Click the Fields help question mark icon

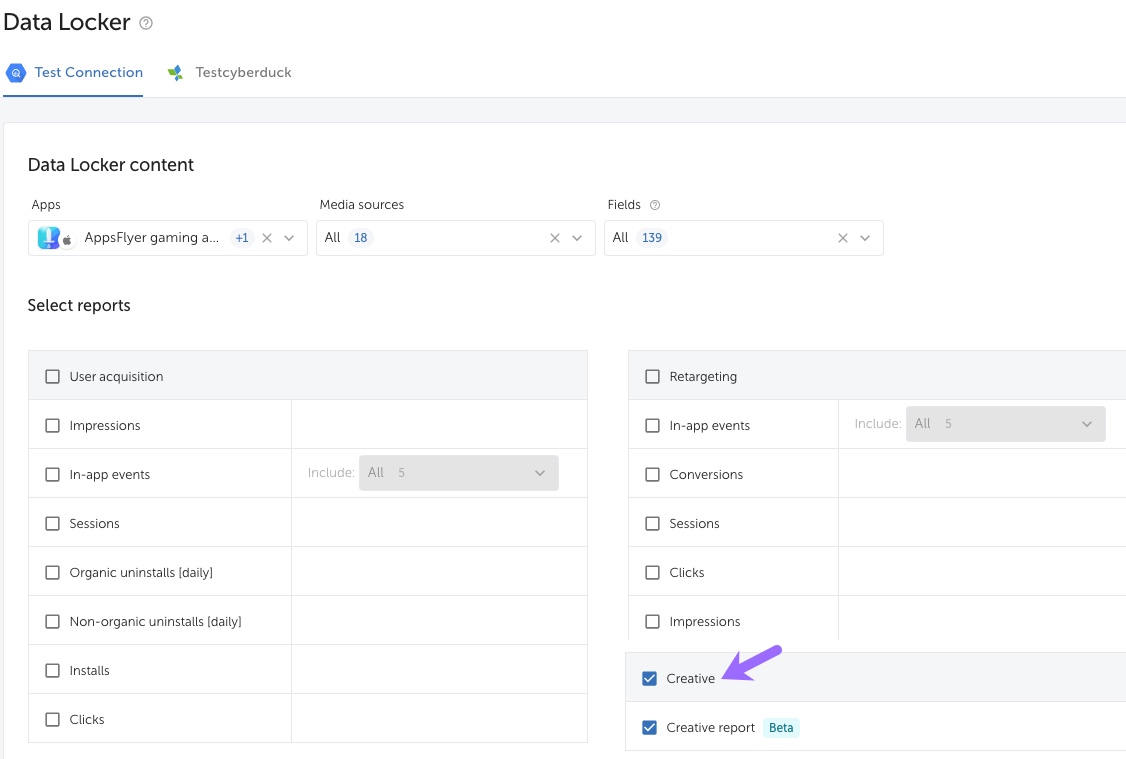click(x=655, y=205)
